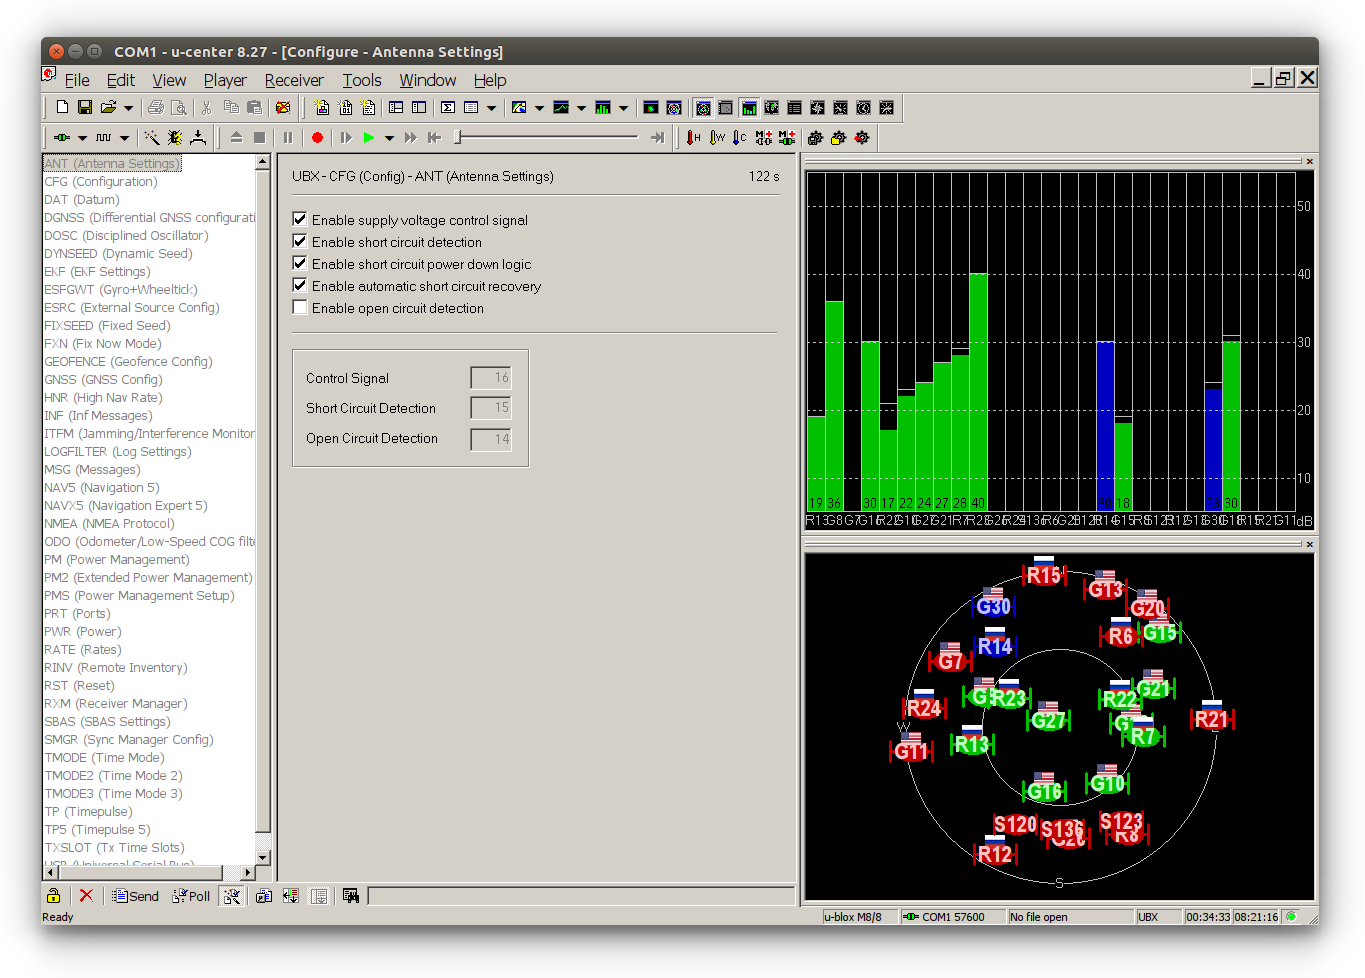Click the debug bug icon
Image resolution: width=1365 pixels, height=978 pixels.
[175, 138]
